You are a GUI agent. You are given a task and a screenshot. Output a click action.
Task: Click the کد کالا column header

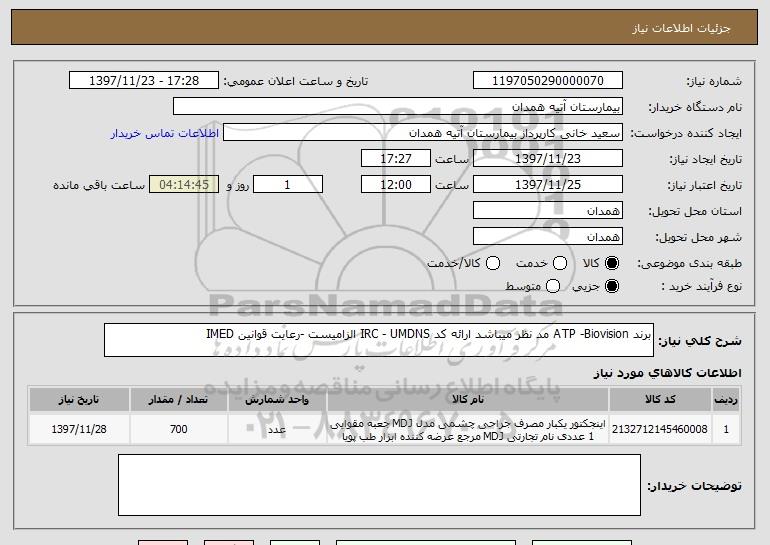[x=660, y=400]
